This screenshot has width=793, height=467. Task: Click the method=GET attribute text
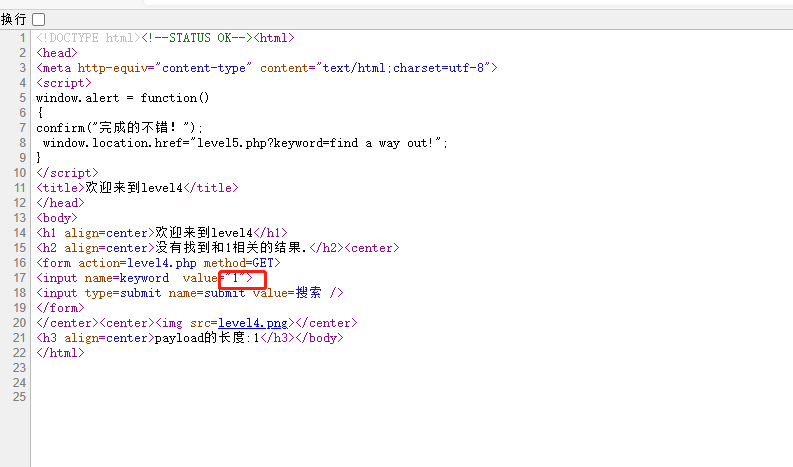click(239, 263)
